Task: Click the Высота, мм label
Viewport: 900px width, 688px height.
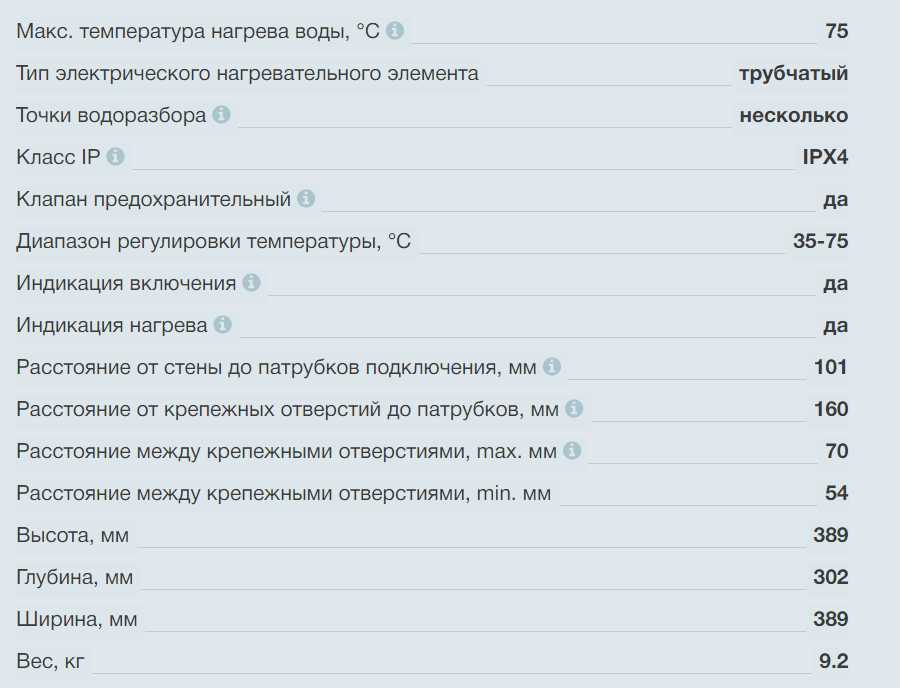Action: click(72, 535)
